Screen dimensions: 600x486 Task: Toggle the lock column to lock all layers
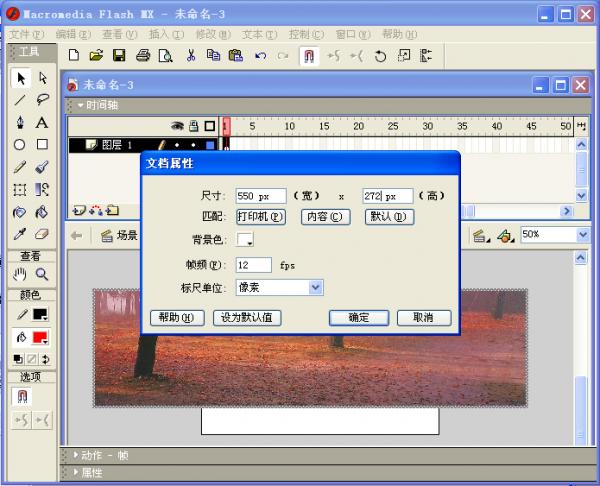click(x=194, y=126)
